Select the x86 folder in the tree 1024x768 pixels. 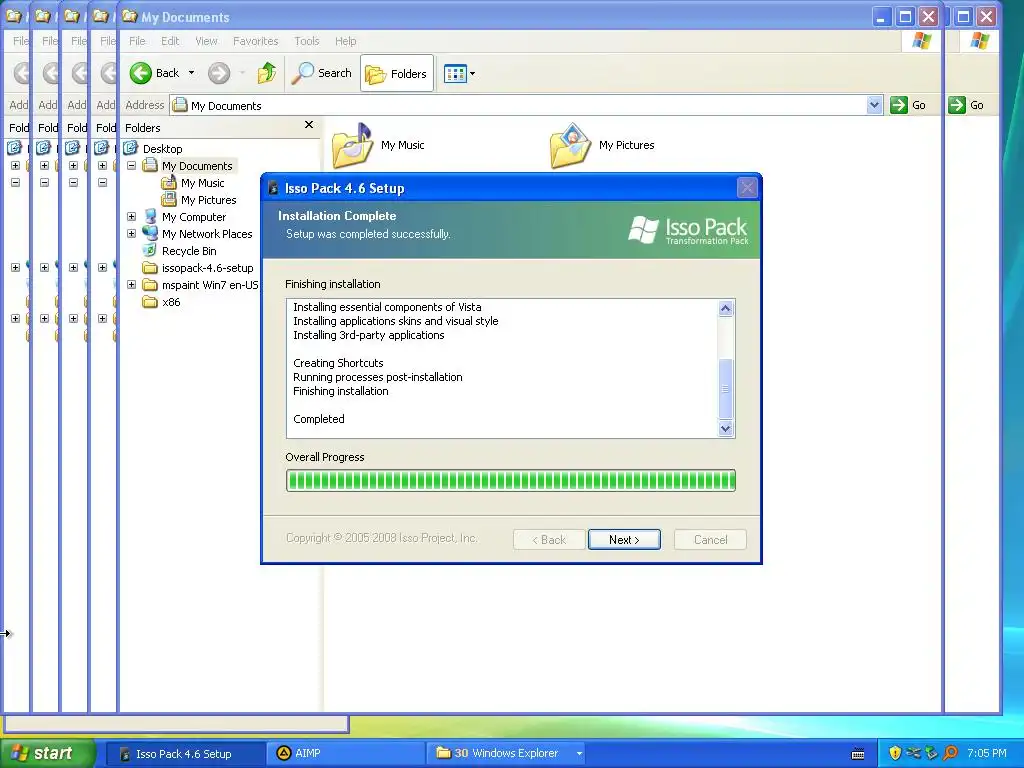[171, 302]
